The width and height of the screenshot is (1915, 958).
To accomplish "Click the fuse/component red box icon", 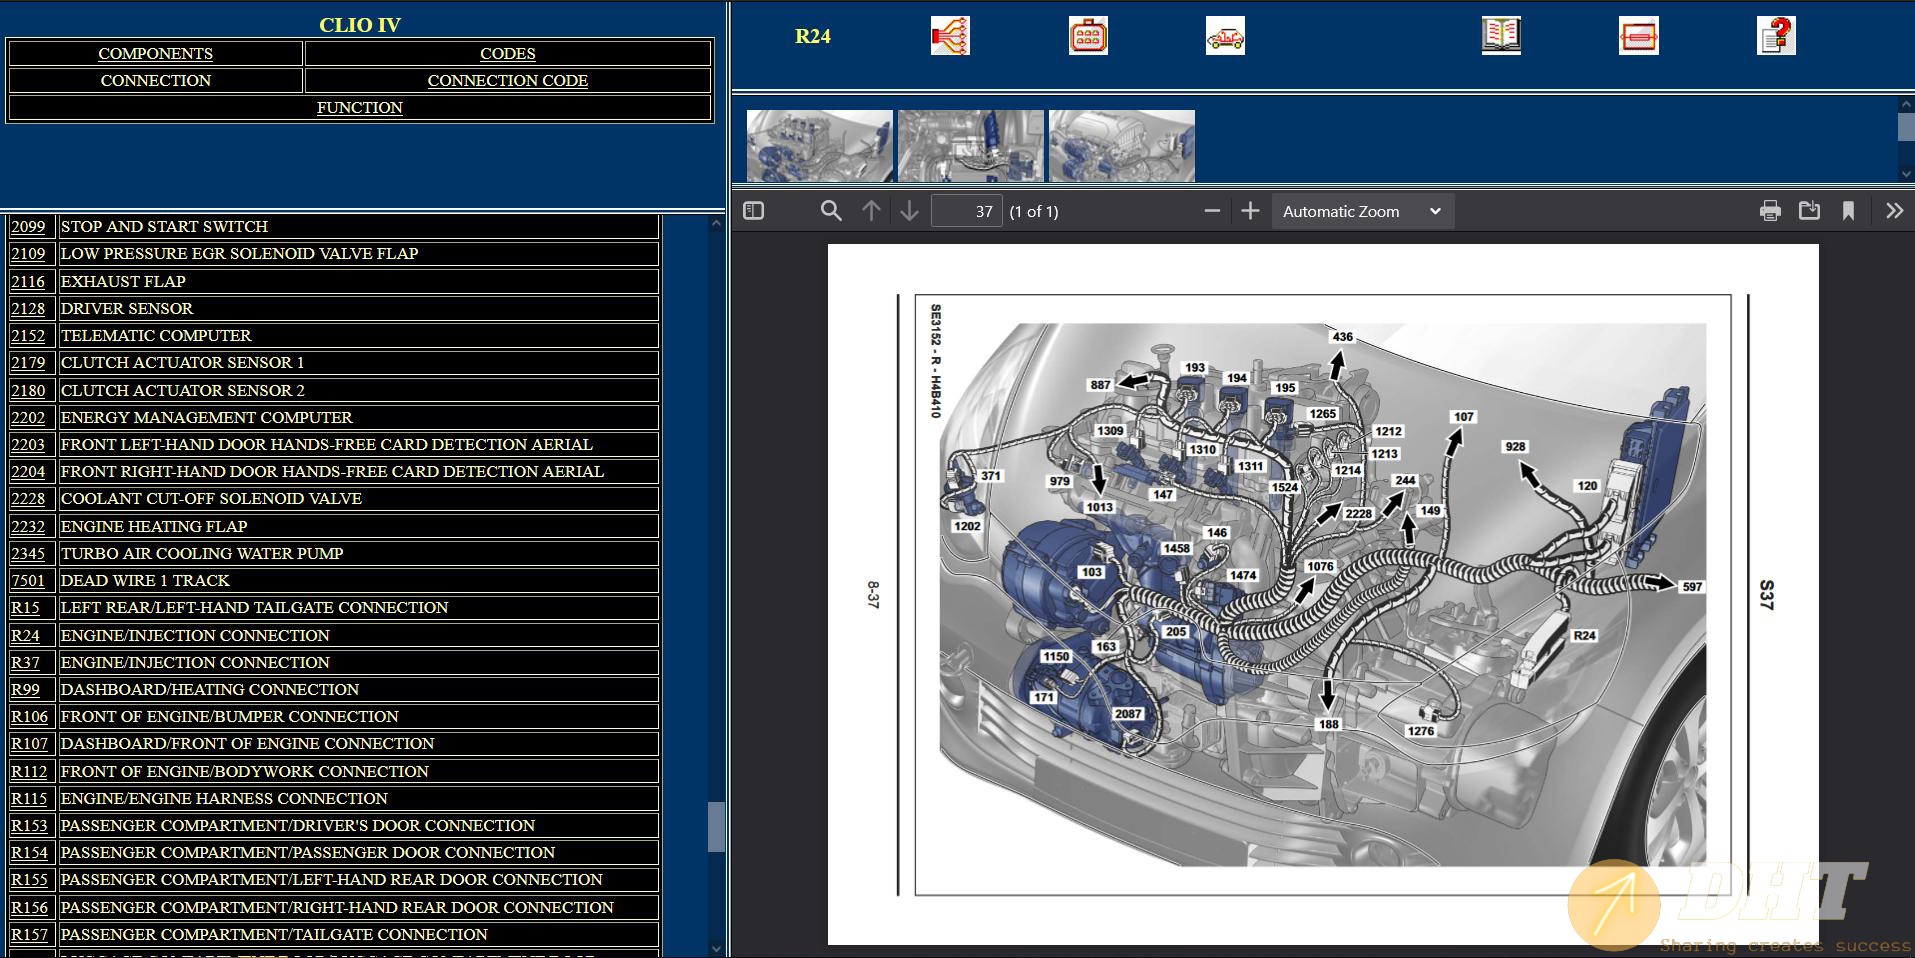I will coord(1638,36).
